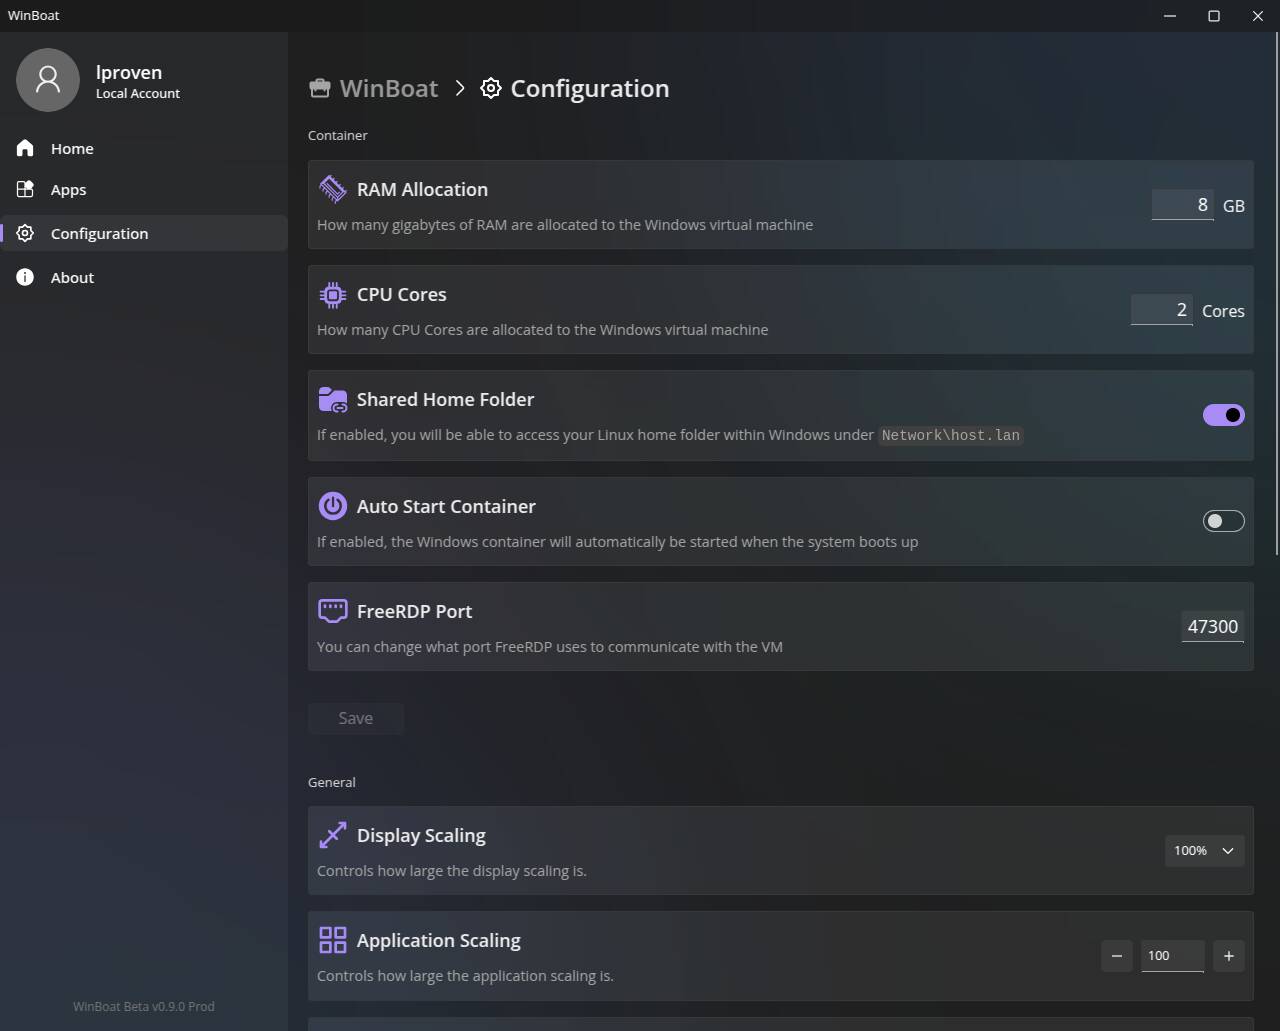The image size is (1280, 1031).
Task: Click the Auto Start Container power icon
Action: click(x=332, y=506)
